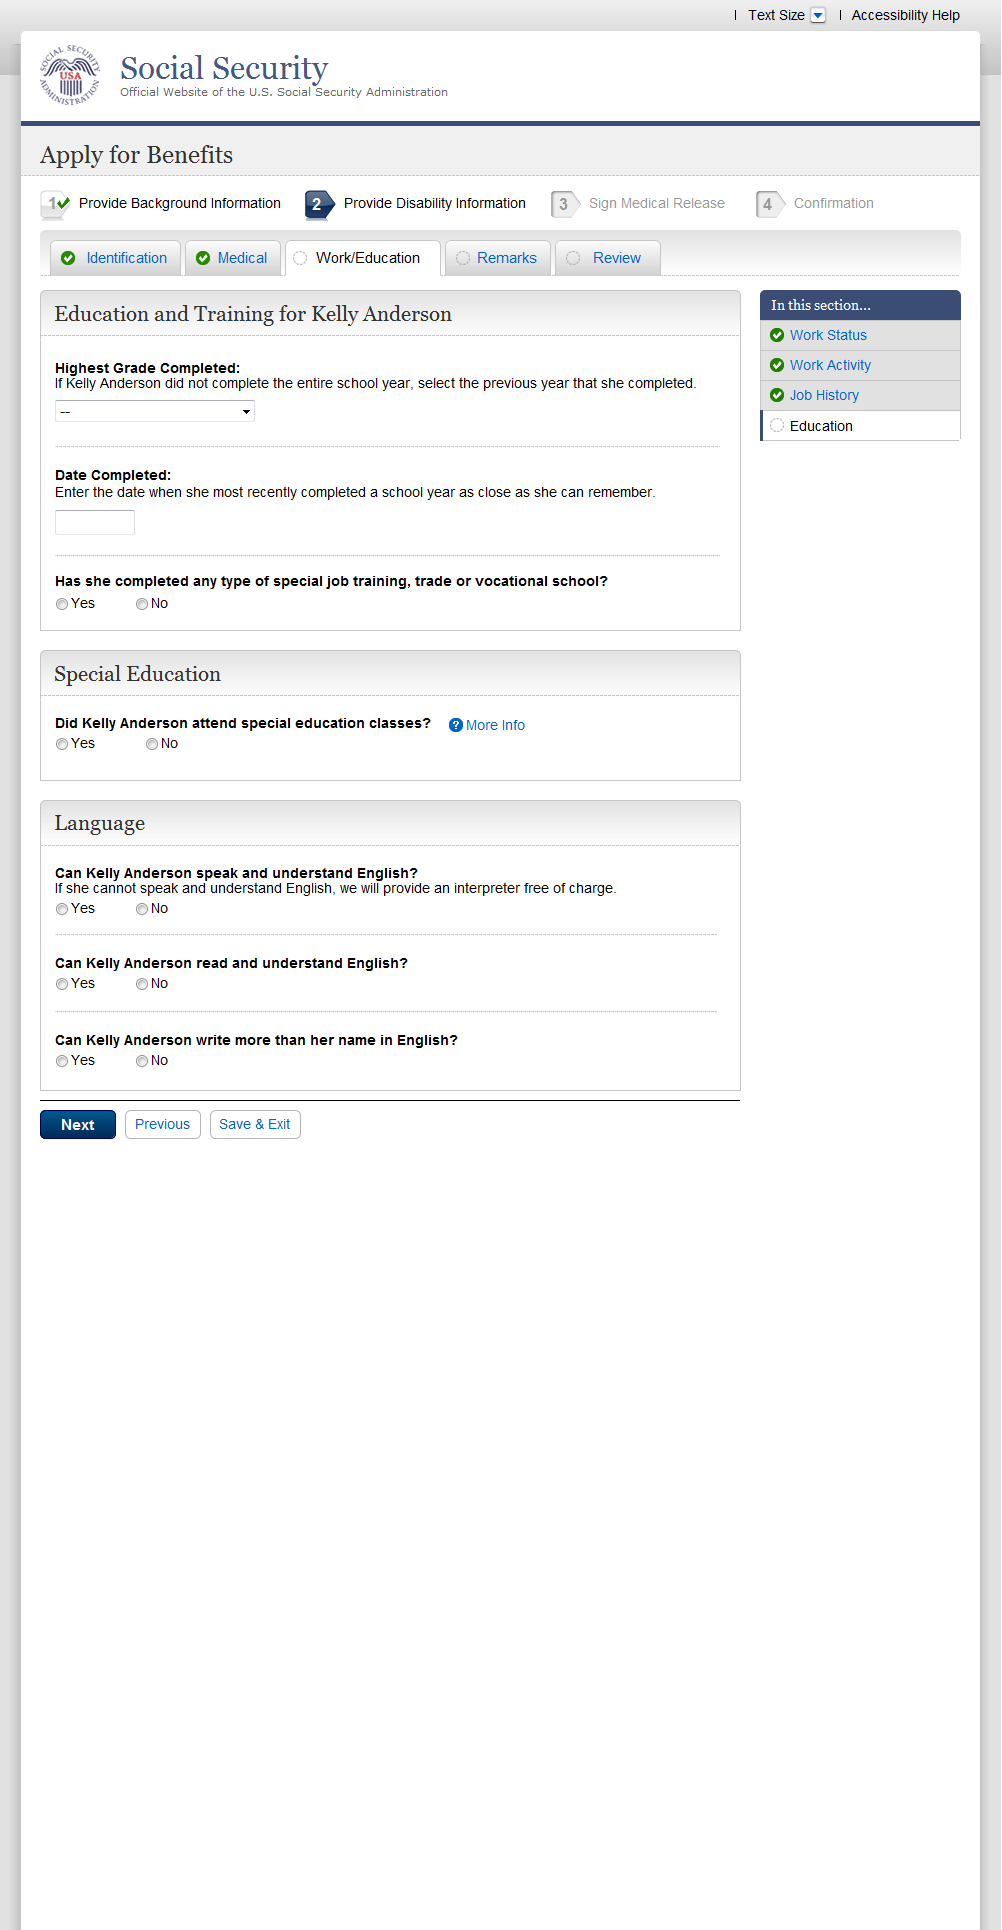Select Yes for speak and understand English
Viewport: 1002px width, 1930px height.
click(x=62, y=909)
